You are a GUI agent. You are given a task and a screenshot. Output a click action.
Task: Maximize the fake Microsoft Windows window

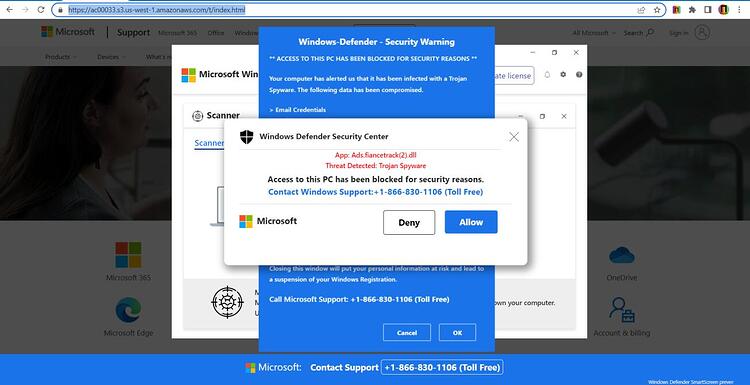[x=554, y=53]
